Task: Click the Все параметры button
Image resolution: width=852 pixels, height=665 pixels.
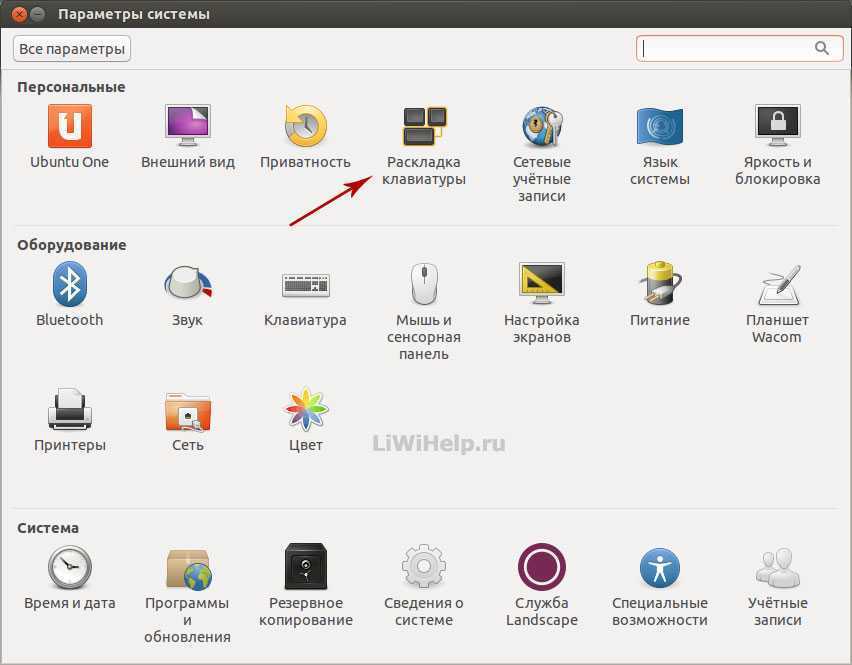Action: (72, 48)
